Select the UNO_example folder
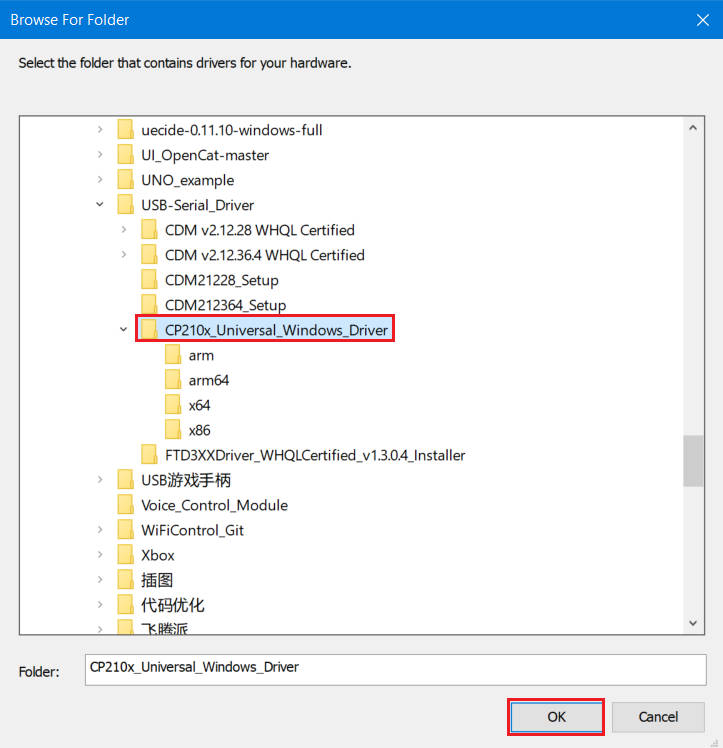The image size is (723, 748). 187,180
